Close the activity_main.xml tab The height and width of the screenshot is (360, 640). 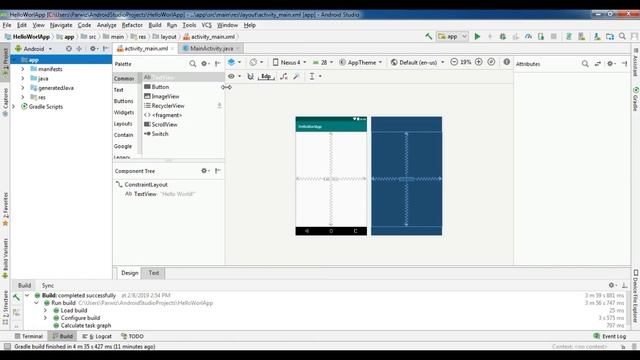pyautogui.click(x=172, y=49)
